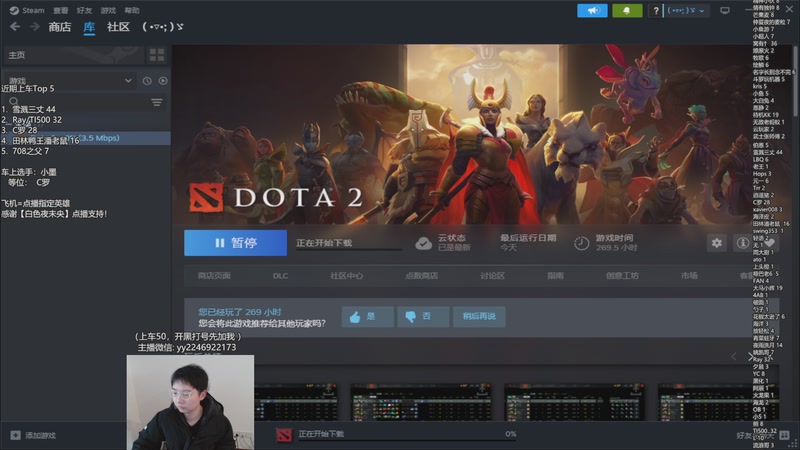Viewport: 800px width, 450px height.
Task: Open the 商店 (Store) tab
Action: pyautogui.click(x=60, y=27)
